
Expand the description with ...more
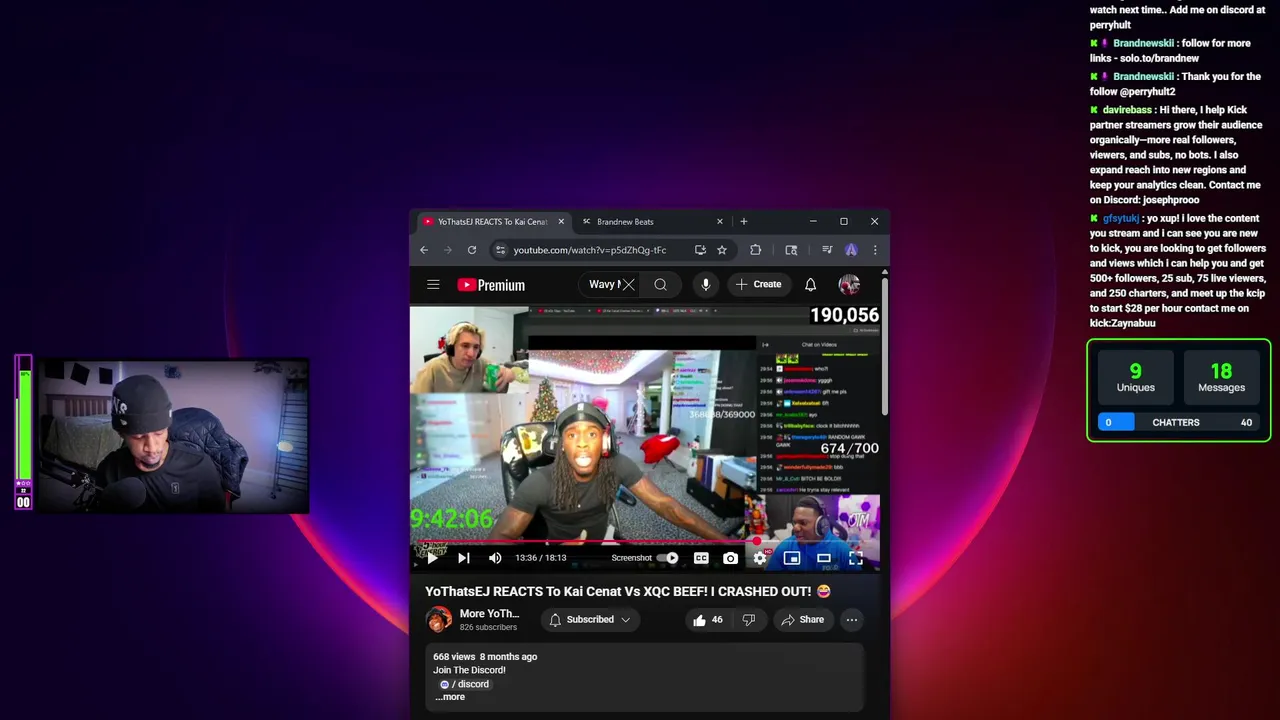tap(450, 697)
